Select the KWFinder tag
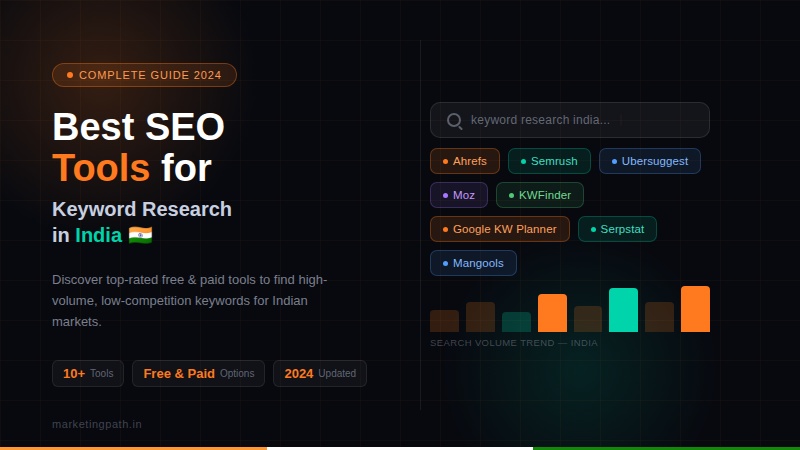800x450 pixels. click(540, 195)
